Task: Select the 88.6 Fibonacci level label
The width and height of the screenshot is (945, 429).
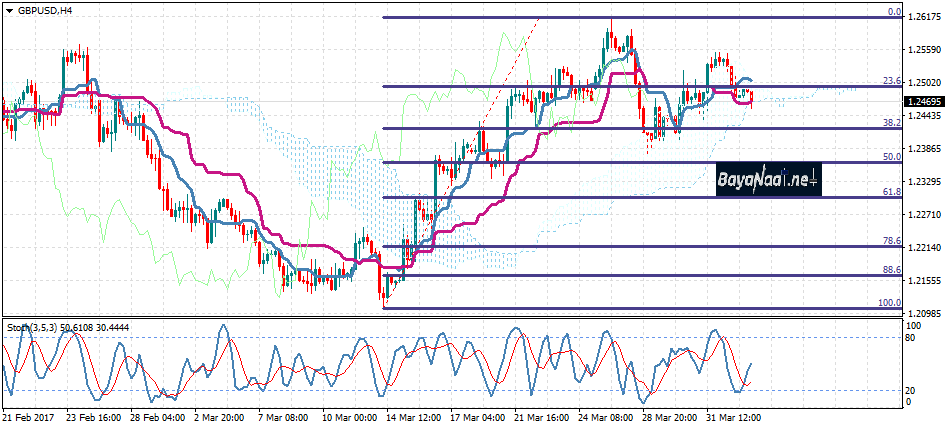Action: point(893,270)
